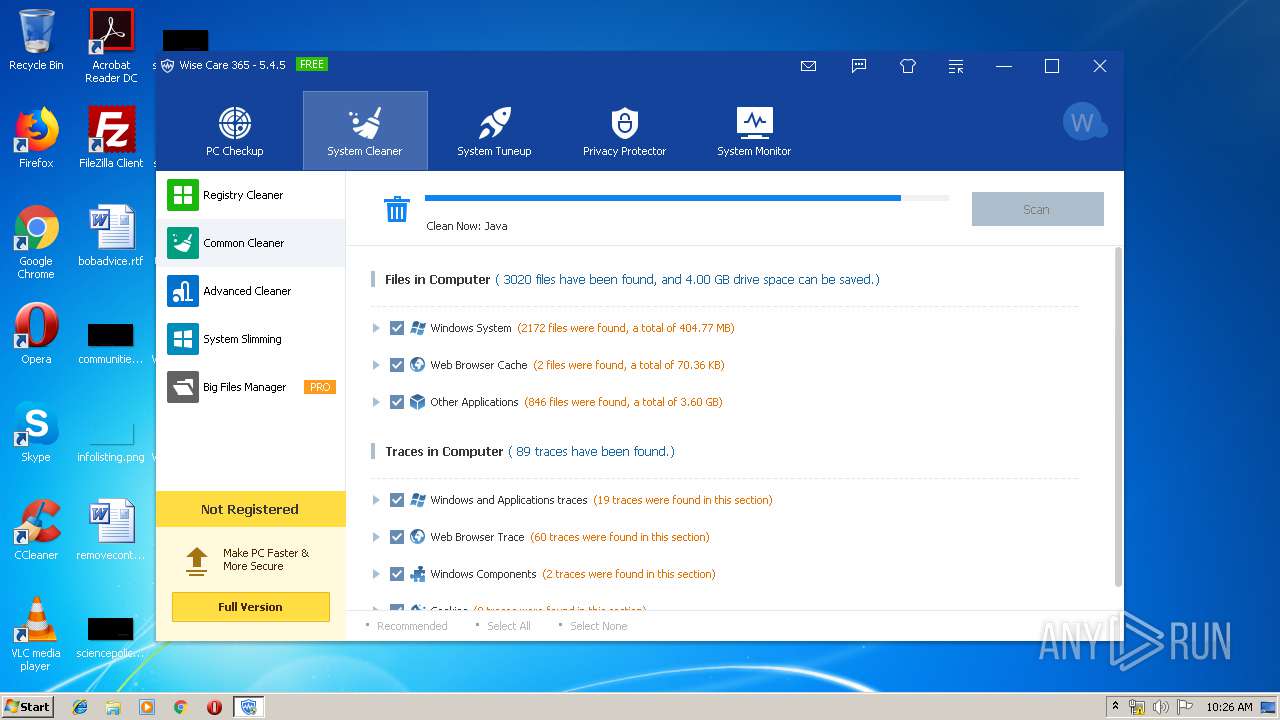Expand the Other Applications row
Screen dimensions: 1280x720
(376, 402)
